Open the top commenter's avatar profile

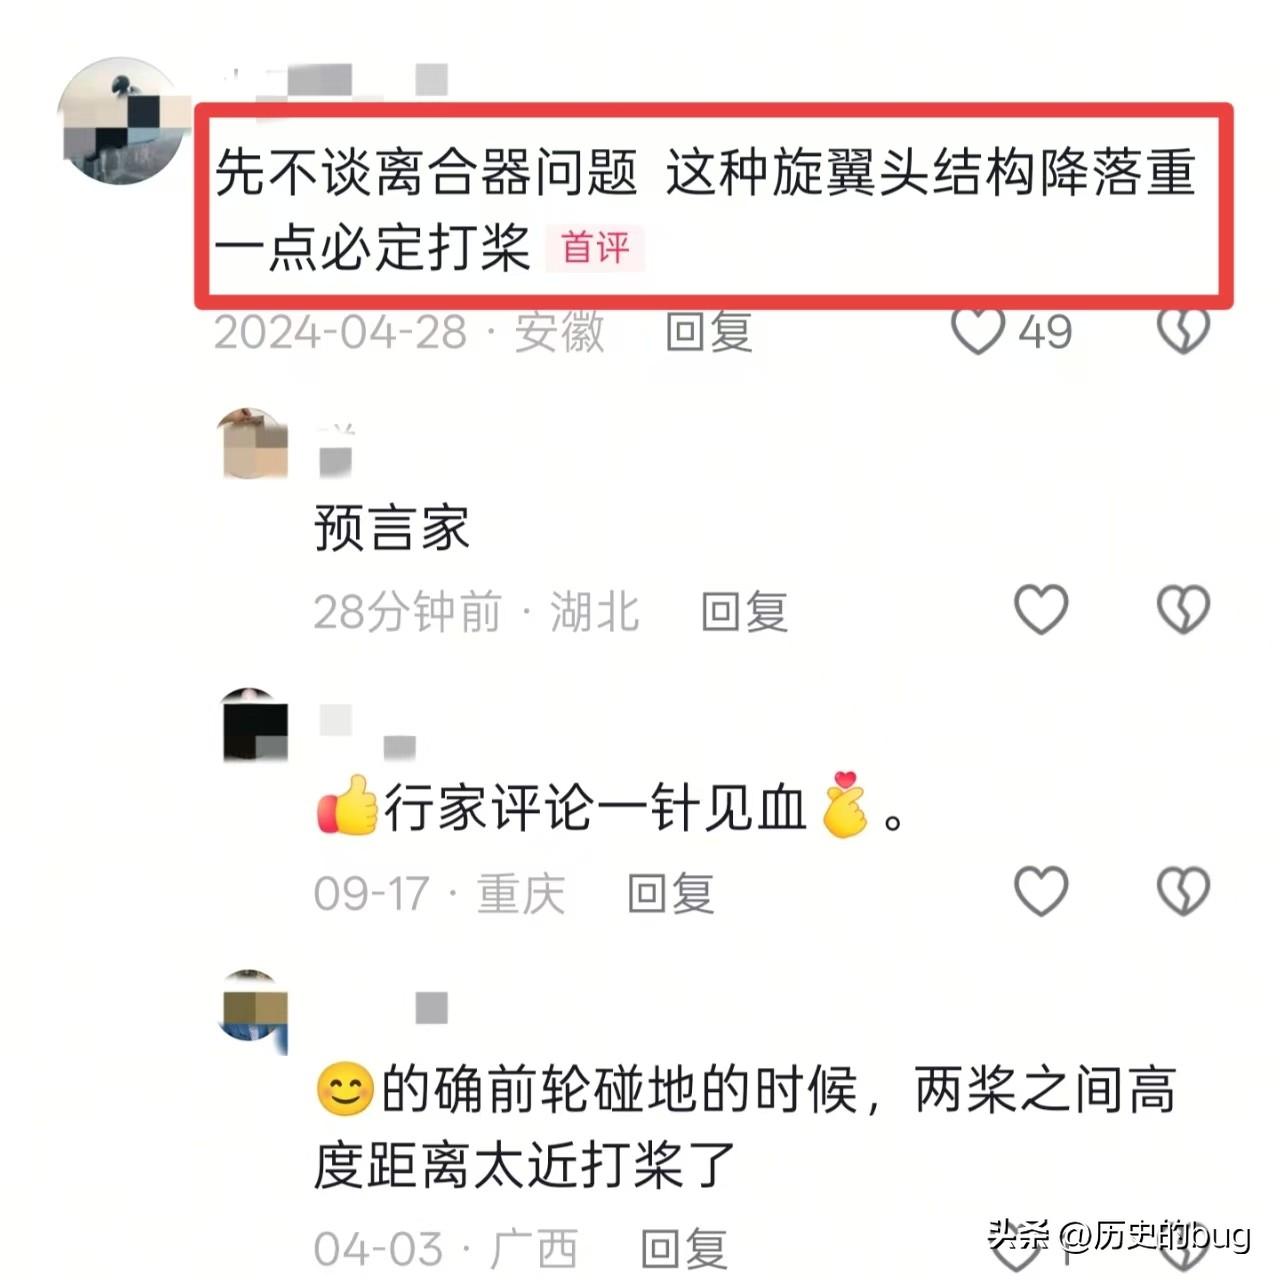[x=123, y=121]
